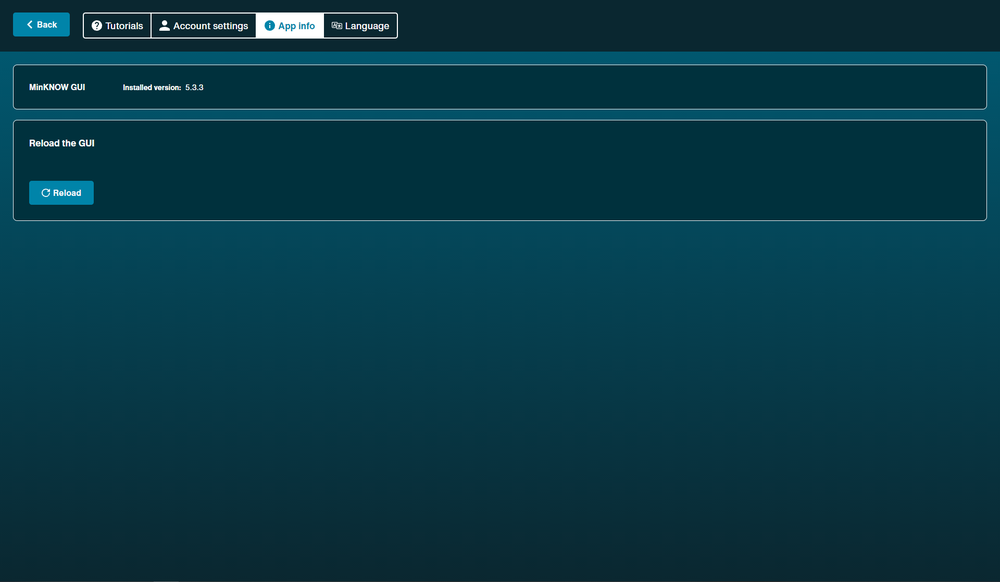Open the Tutorials tab
The image size is (1000, 582).
(117, 25)
